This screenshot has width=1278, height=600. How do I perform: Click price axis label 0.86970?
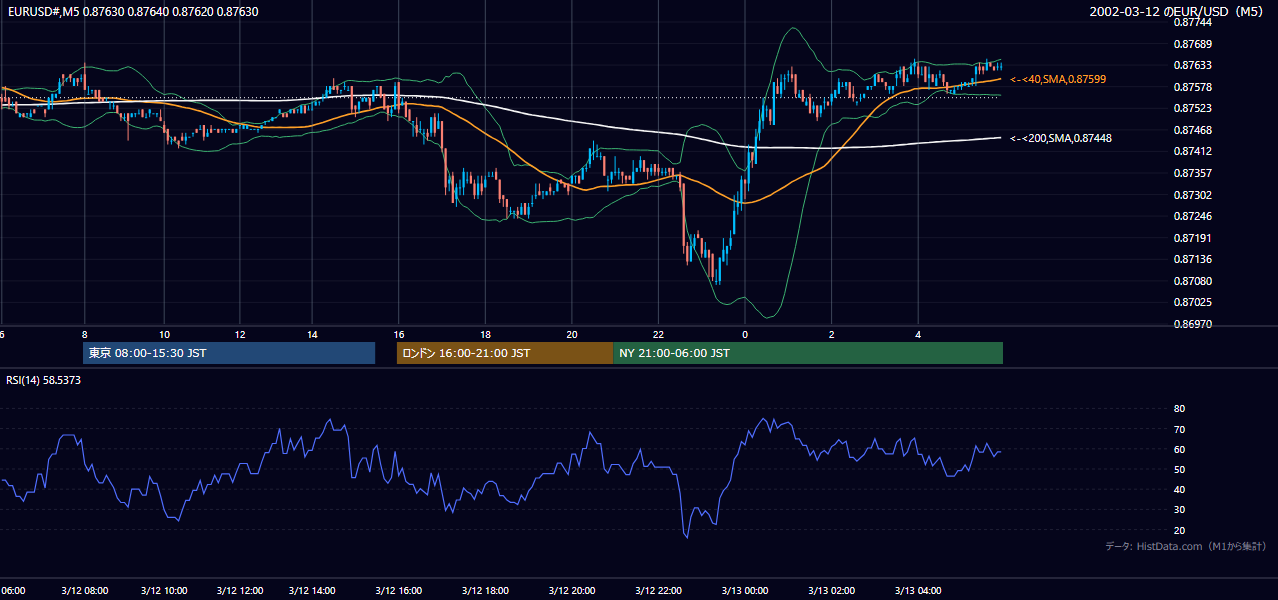tap(1192, 325)
